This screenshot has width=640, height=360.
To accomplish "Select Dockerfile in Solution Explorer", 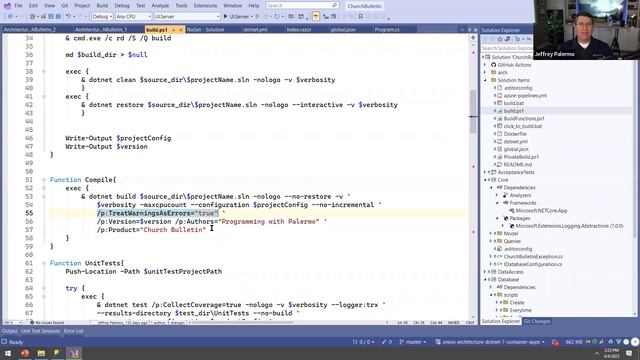I will (x=515, y=134).
